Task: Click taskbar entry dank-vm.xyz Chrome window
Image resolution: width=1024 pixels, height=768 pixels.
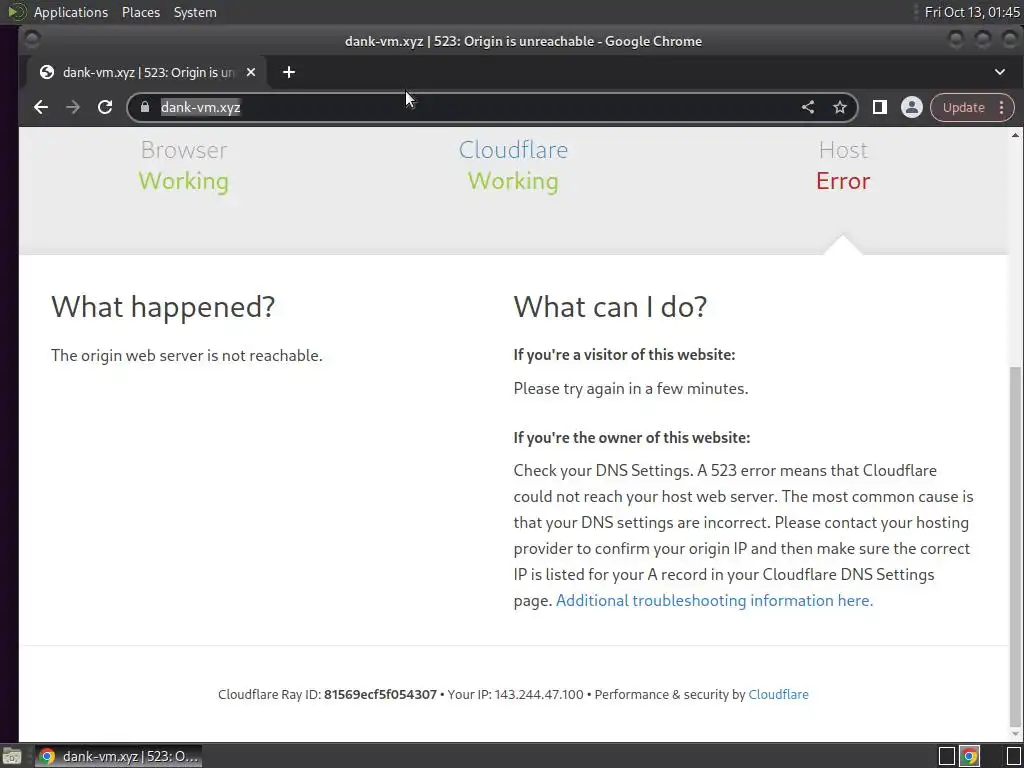Action: [x=118, y=756]
